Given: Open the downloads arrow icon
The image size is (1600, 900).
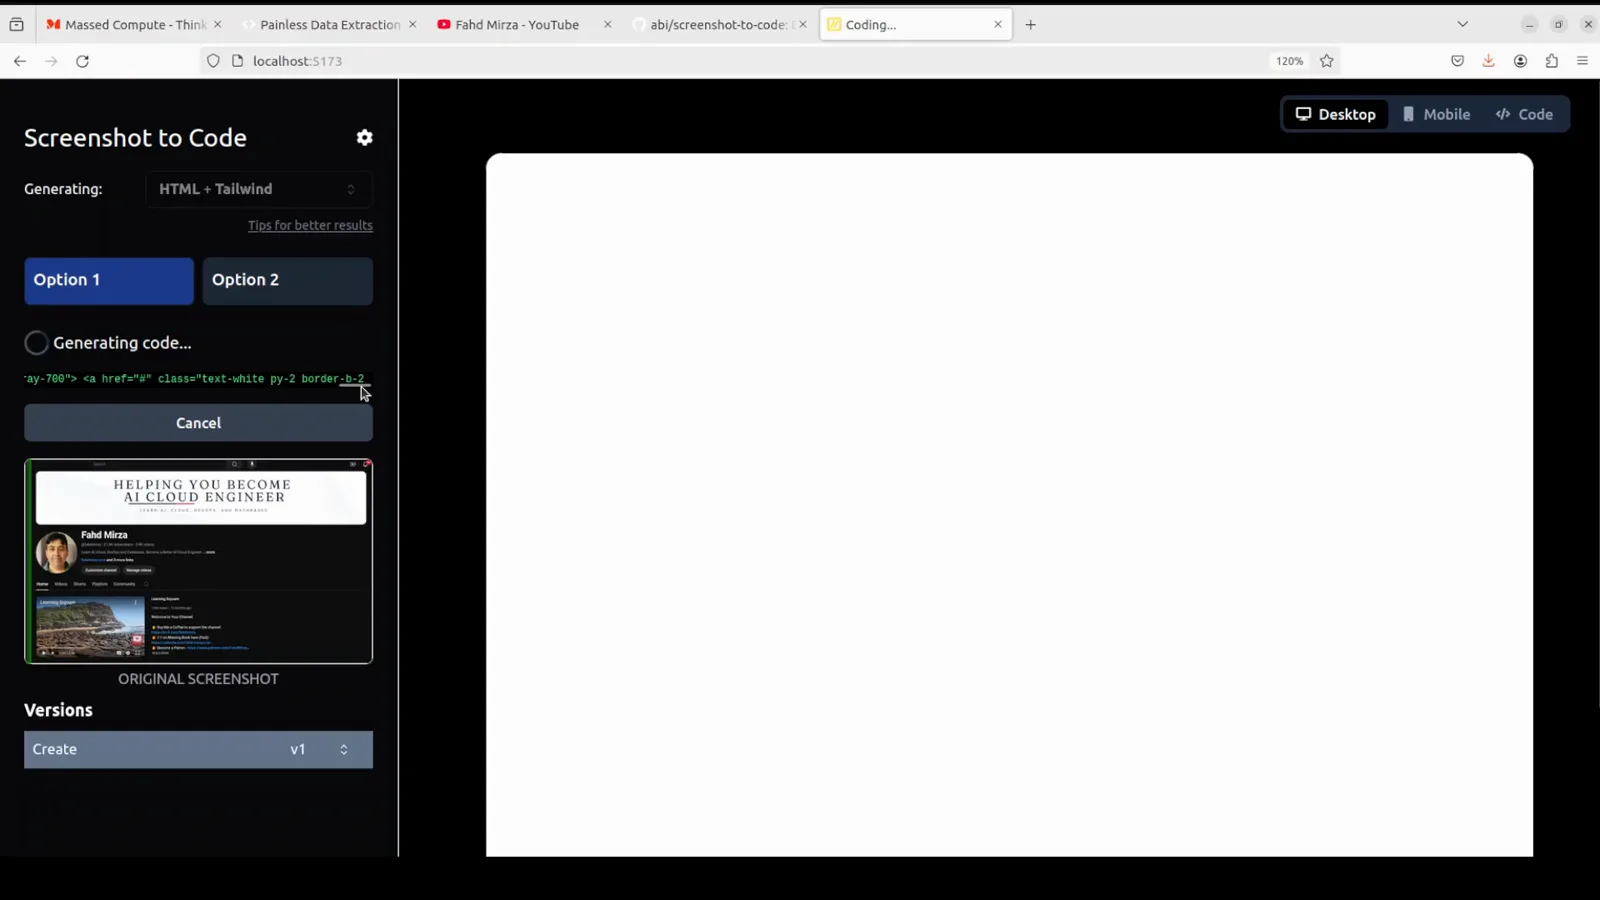Looking at the screenshot, I should (x=1489, y=61).
